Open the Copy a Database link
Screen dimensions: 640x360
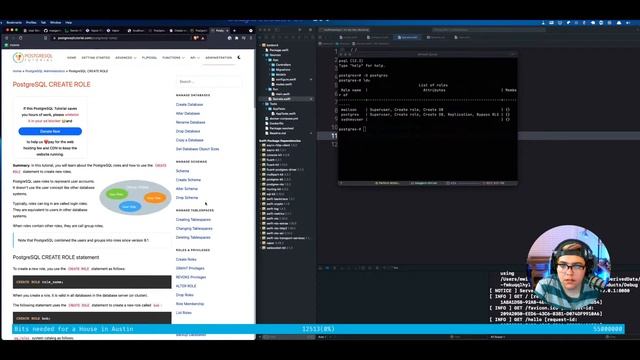(x=189, y=140)
